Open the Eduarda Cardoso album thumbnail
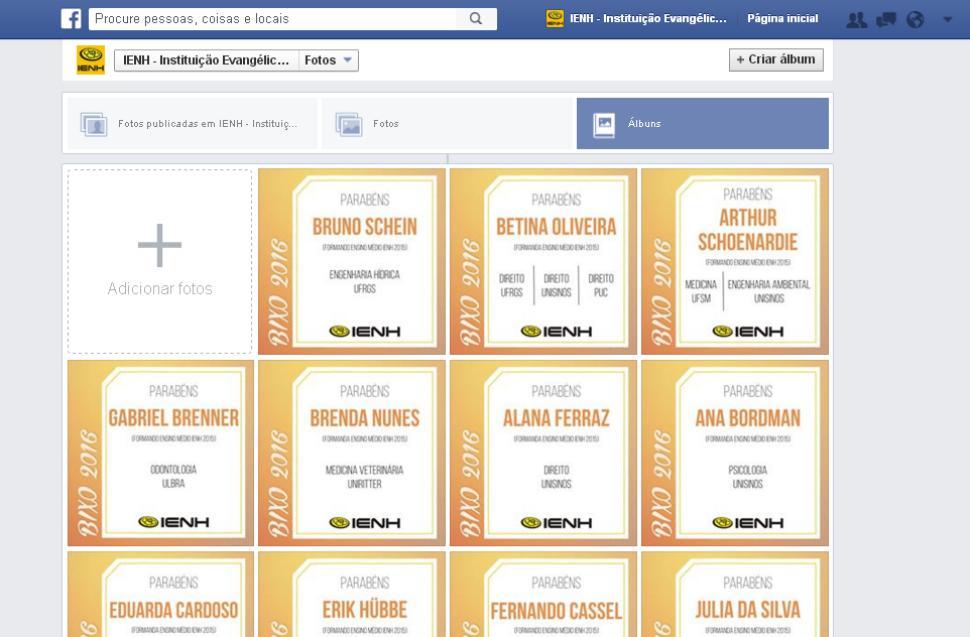Screen dimensions: 970x637 (160, 594)
